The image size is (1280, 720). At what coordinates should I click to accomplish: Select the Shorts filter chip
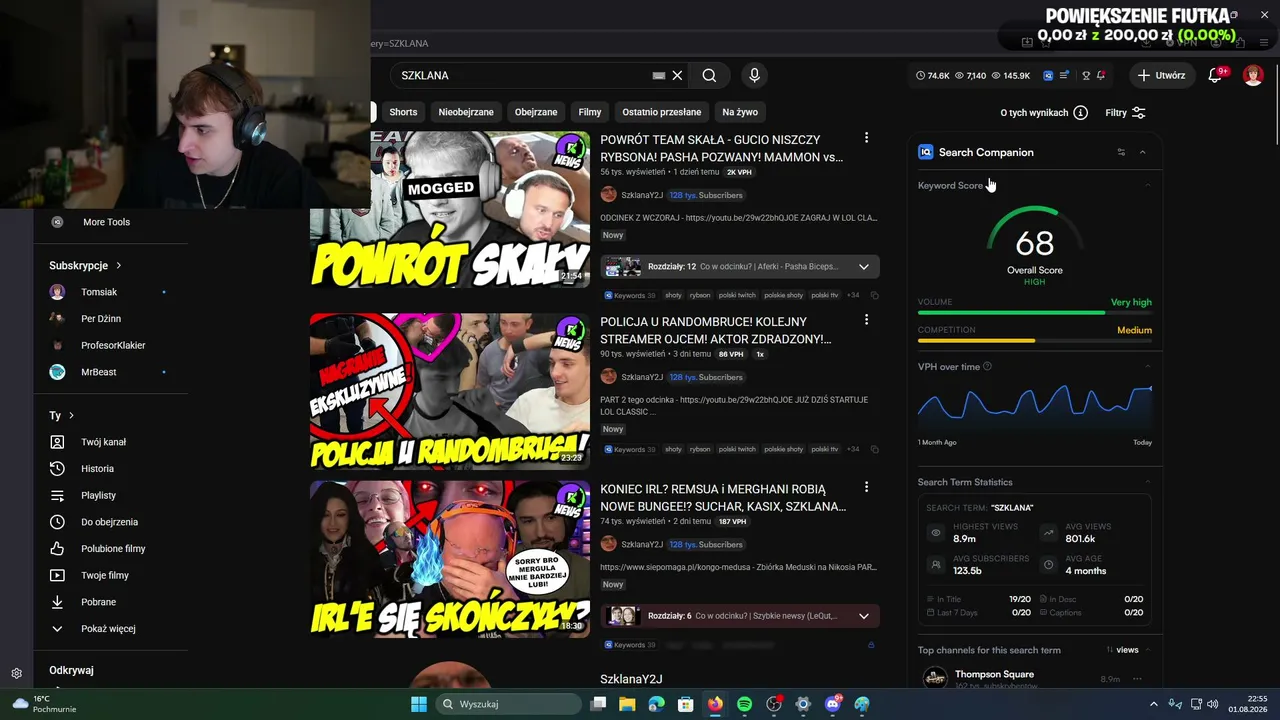pos(403,112)
